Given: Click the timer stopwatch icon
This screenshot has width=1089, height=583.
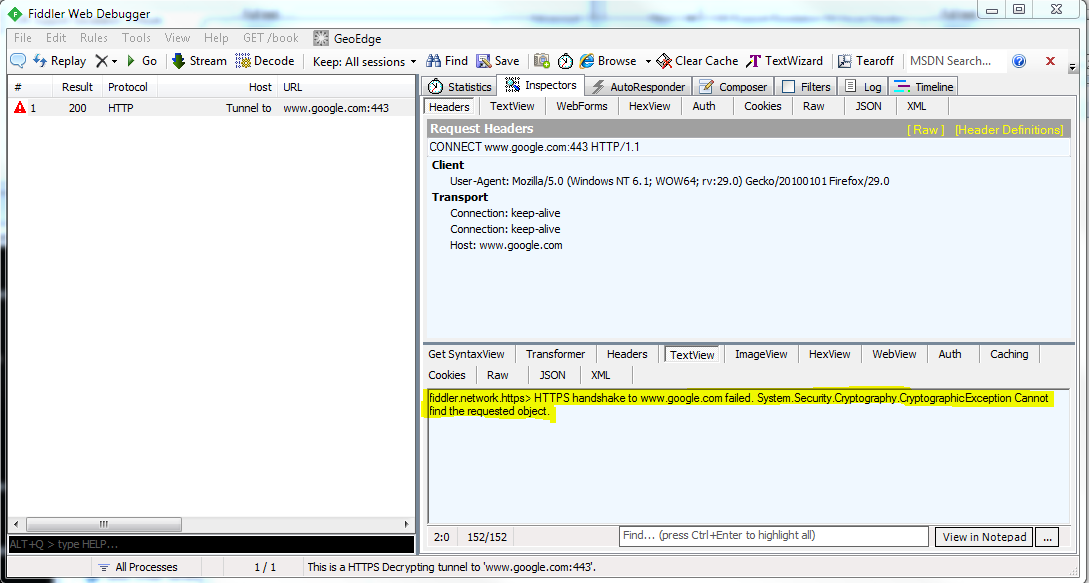Looking at the screenshot, I should (x=565, y=61).
